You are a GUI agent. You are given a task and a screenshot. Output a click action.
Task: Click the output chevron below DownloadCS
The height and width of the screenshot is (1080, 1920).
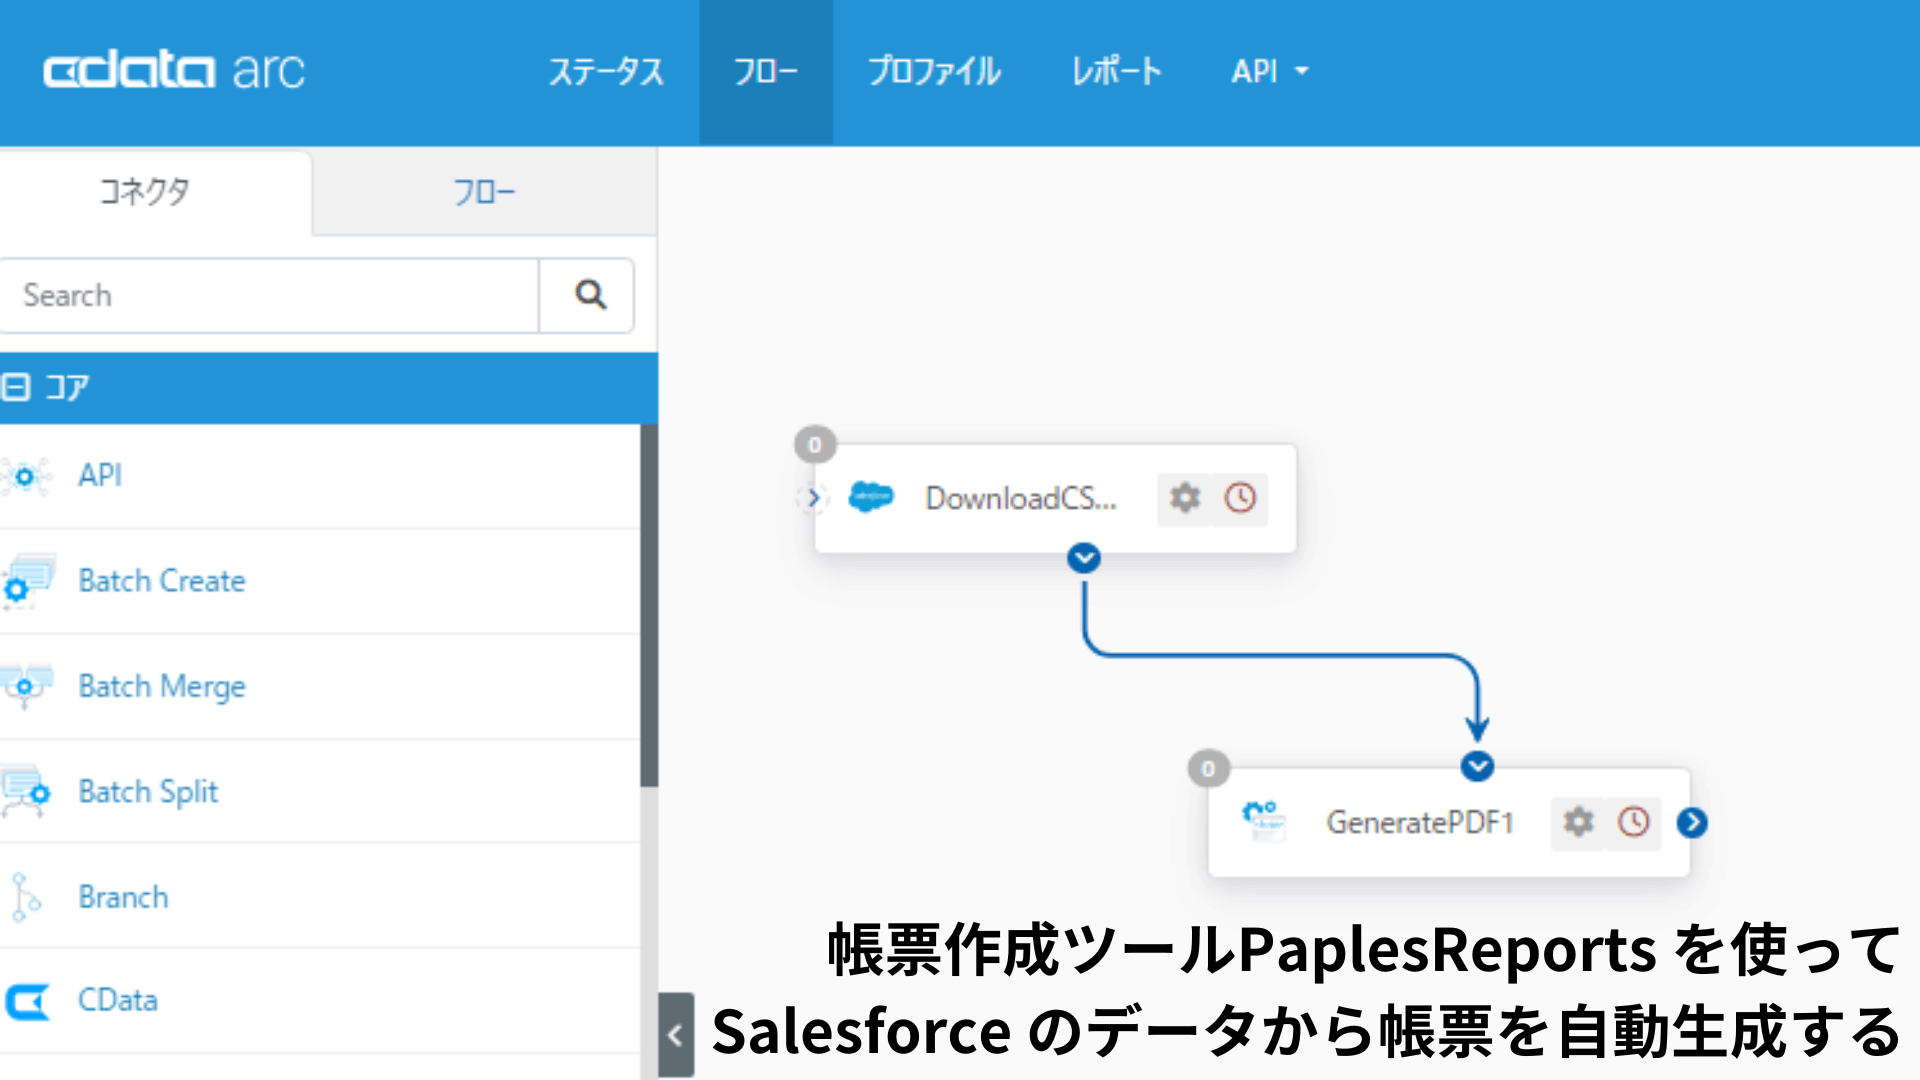1084,558
